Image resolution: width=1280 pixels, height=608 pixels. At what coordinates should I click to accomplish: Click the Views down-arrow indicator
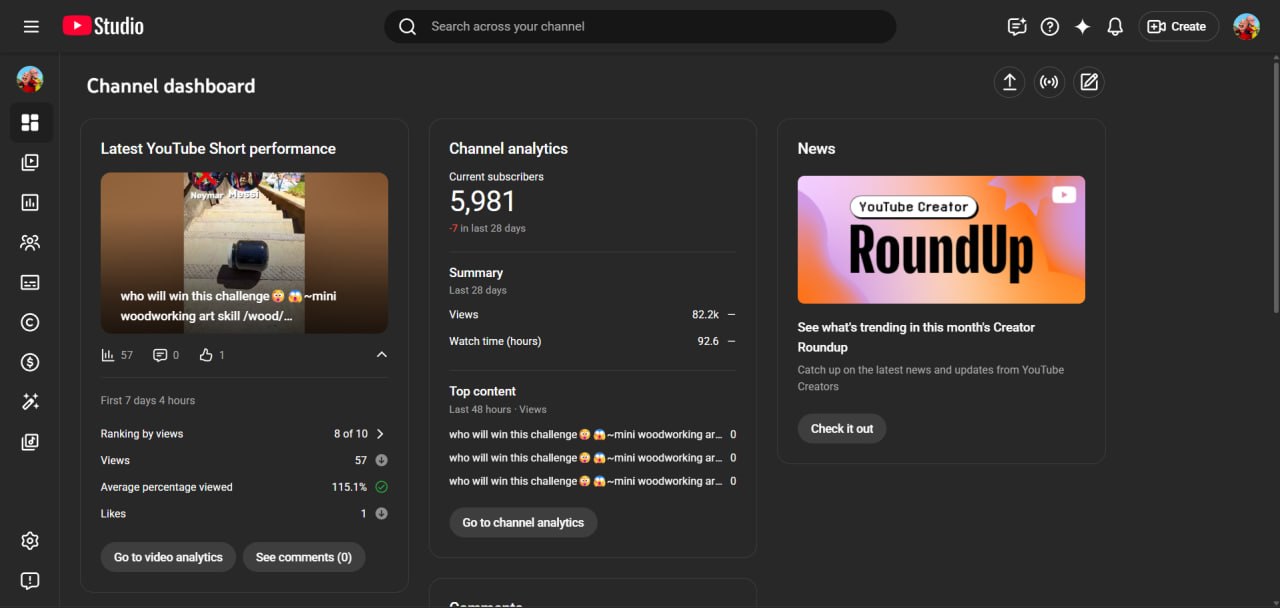pos(381,461)
